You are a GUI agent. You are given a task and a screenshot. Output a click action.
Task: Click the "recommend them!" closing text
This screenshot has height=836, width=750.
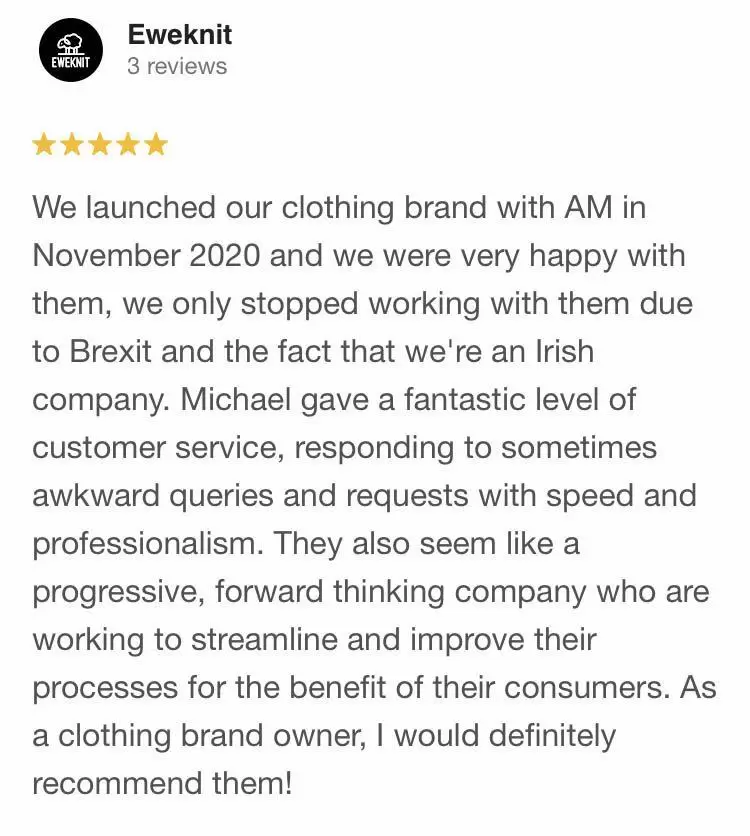tap(162, 783)
